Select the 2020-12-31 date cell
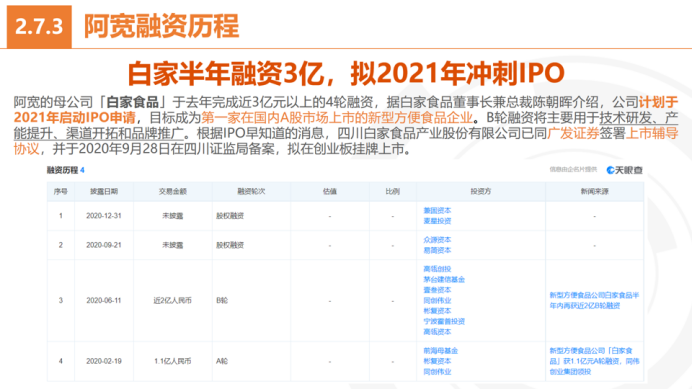This screenshot has width=692, height=390. point(104,216)
